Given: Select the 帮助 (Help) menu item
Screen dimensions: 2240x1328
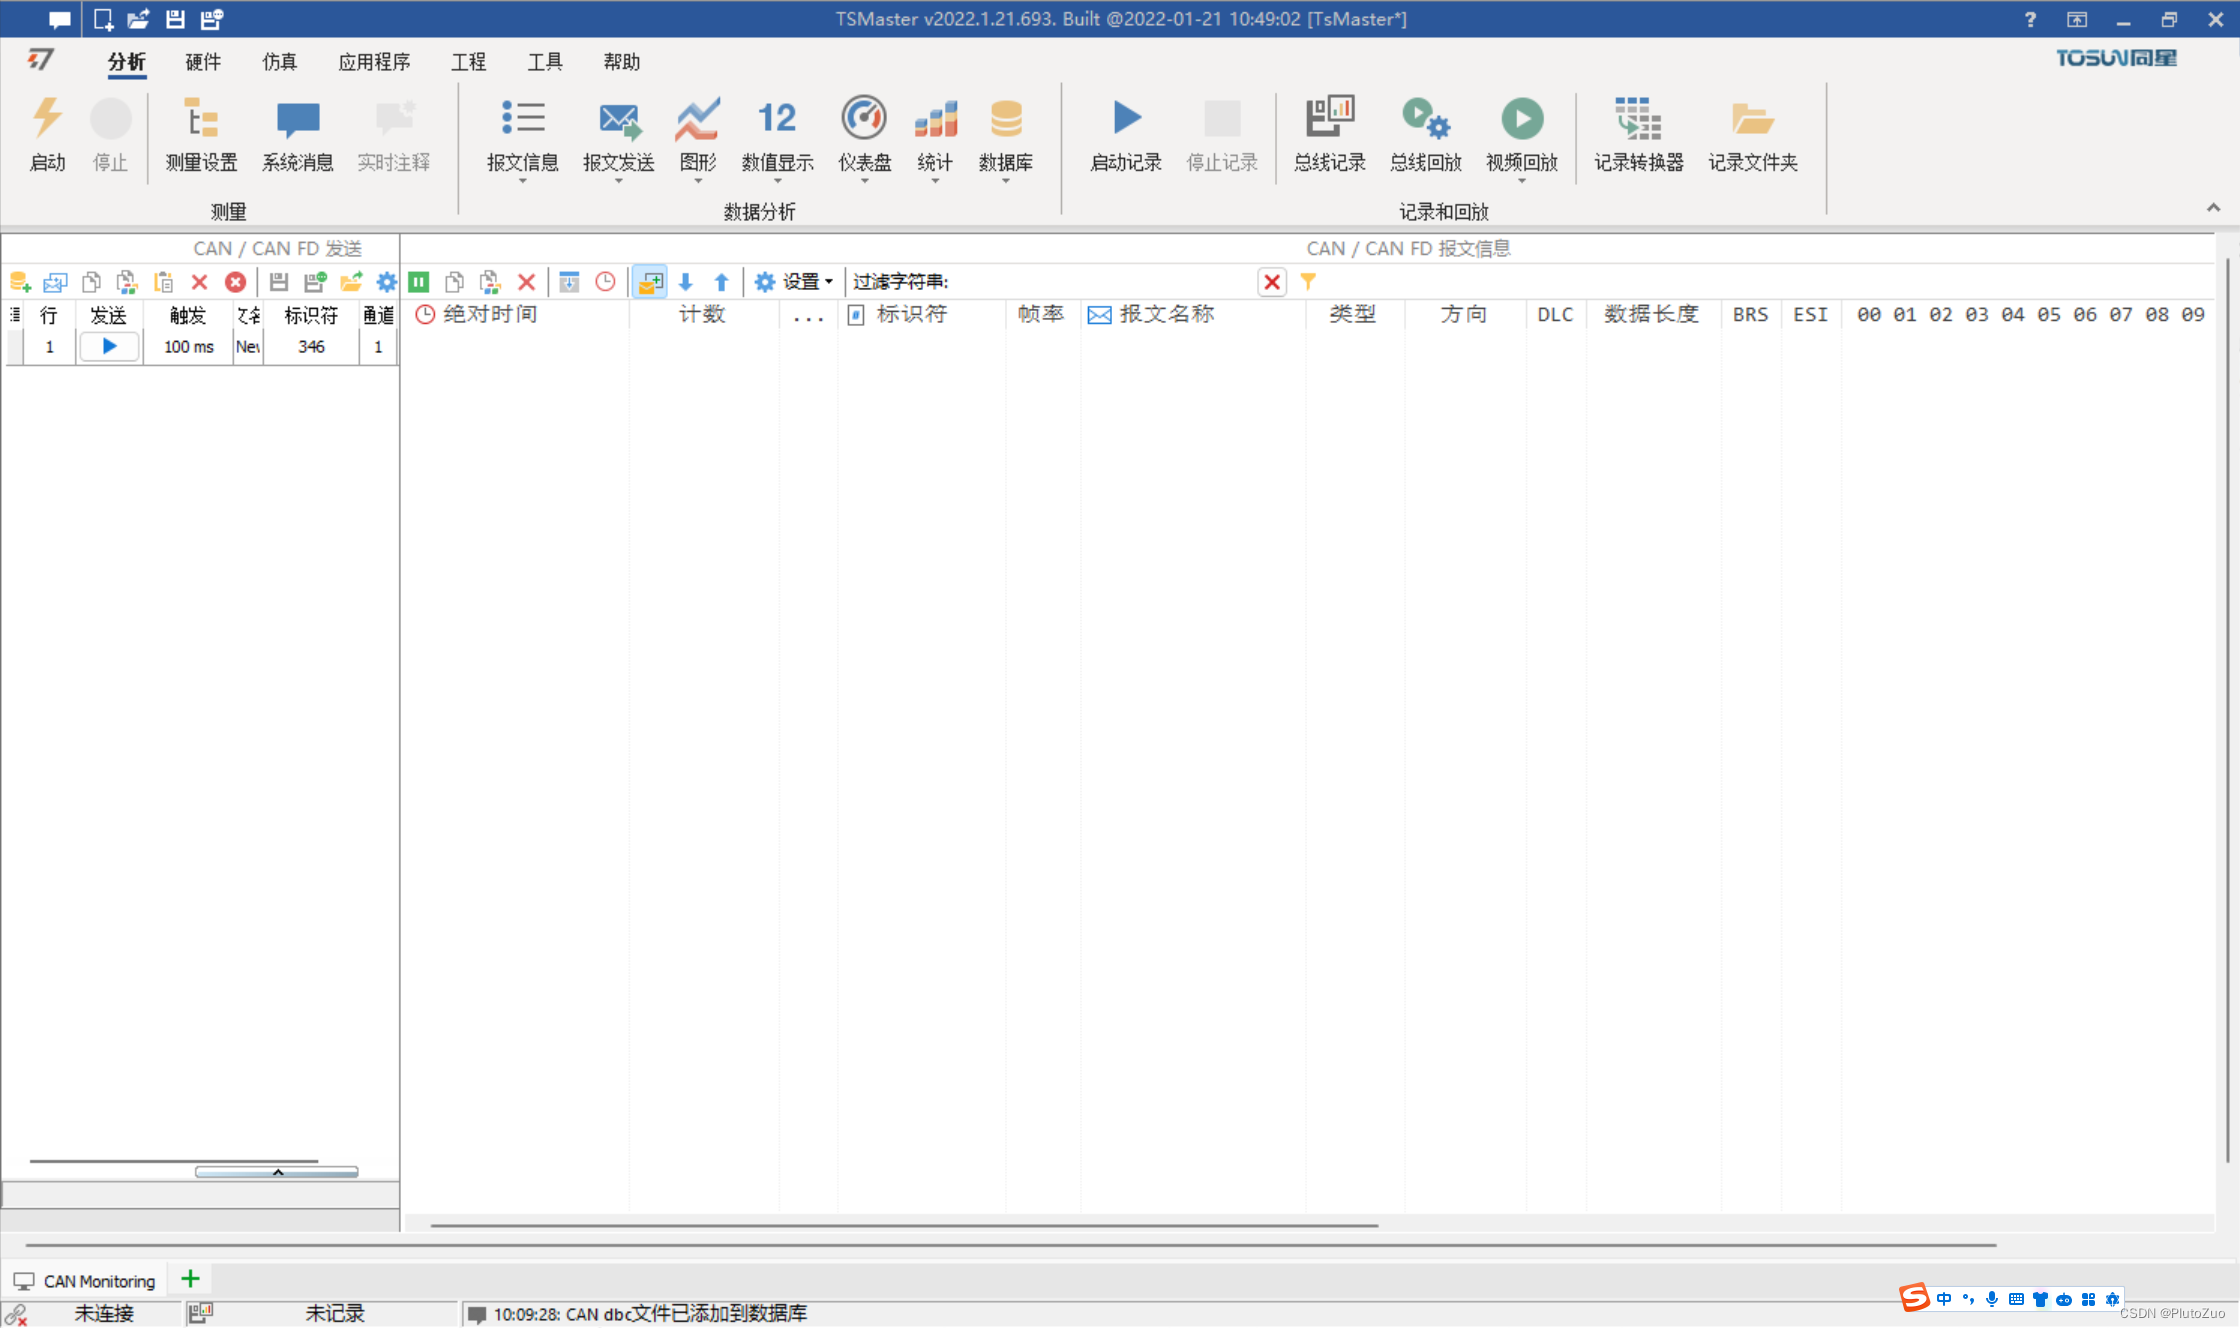Looking at the screenshot, I should click(620, 62).
